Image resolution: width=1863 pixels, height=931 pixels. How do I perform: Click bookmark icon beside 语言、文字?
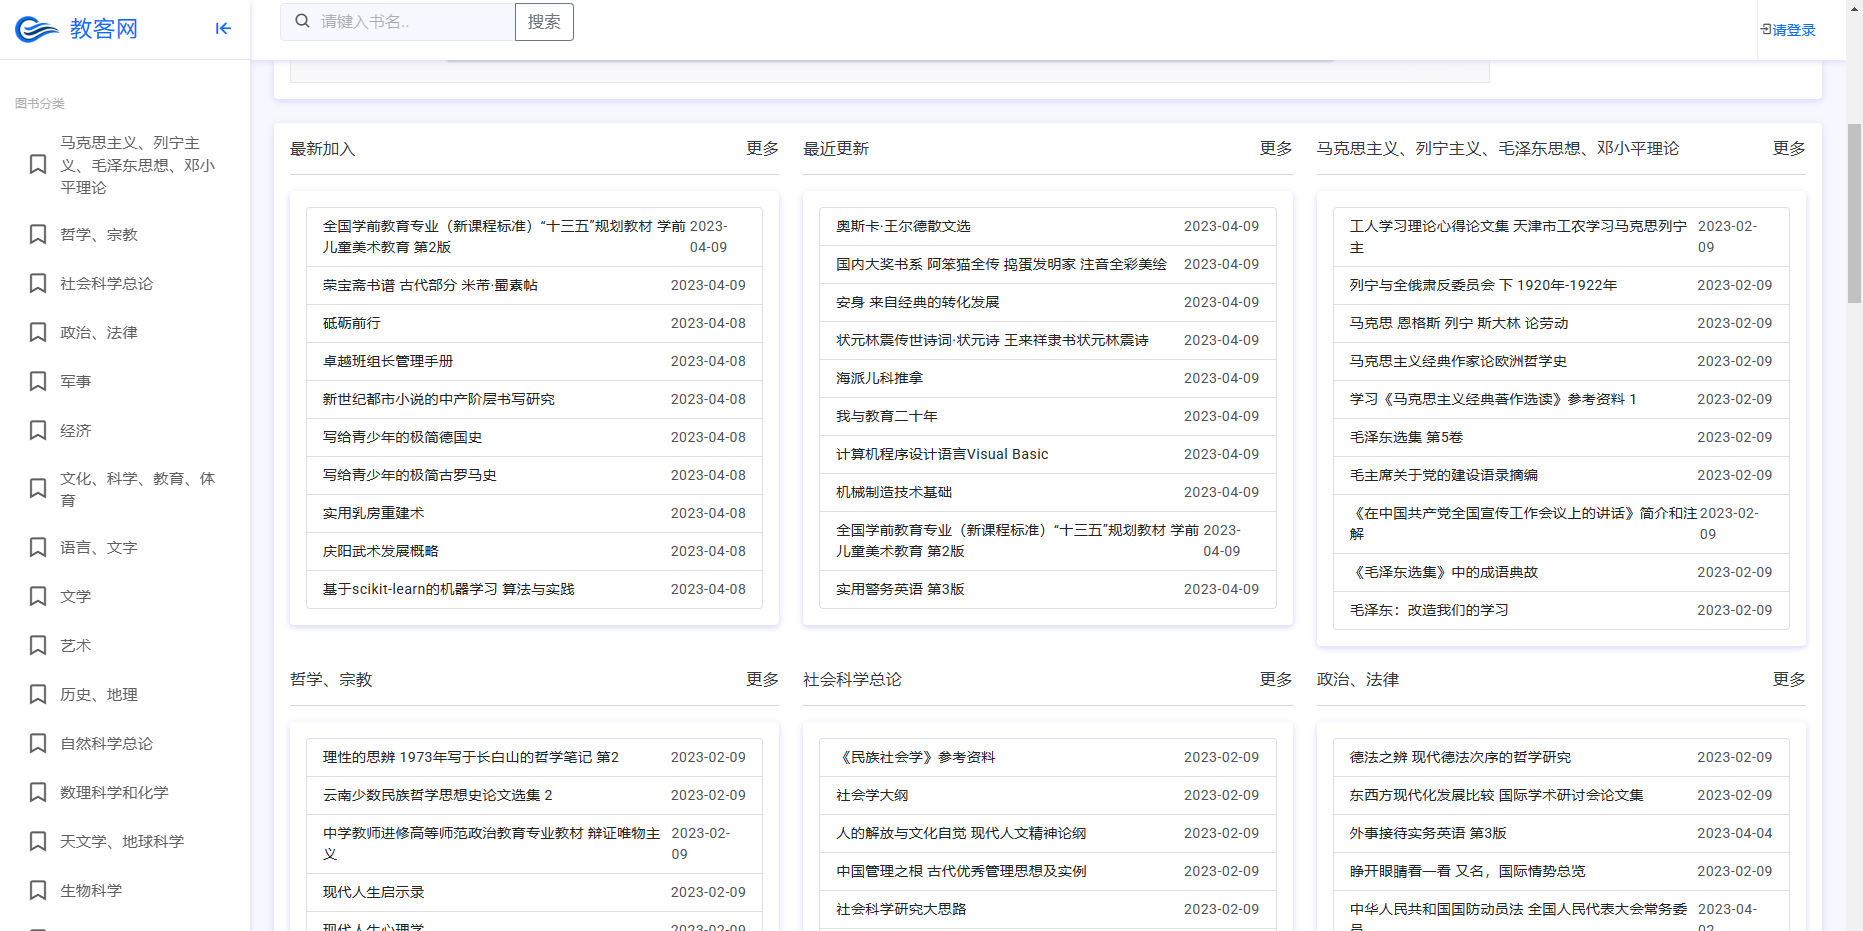tap(38, 547)
